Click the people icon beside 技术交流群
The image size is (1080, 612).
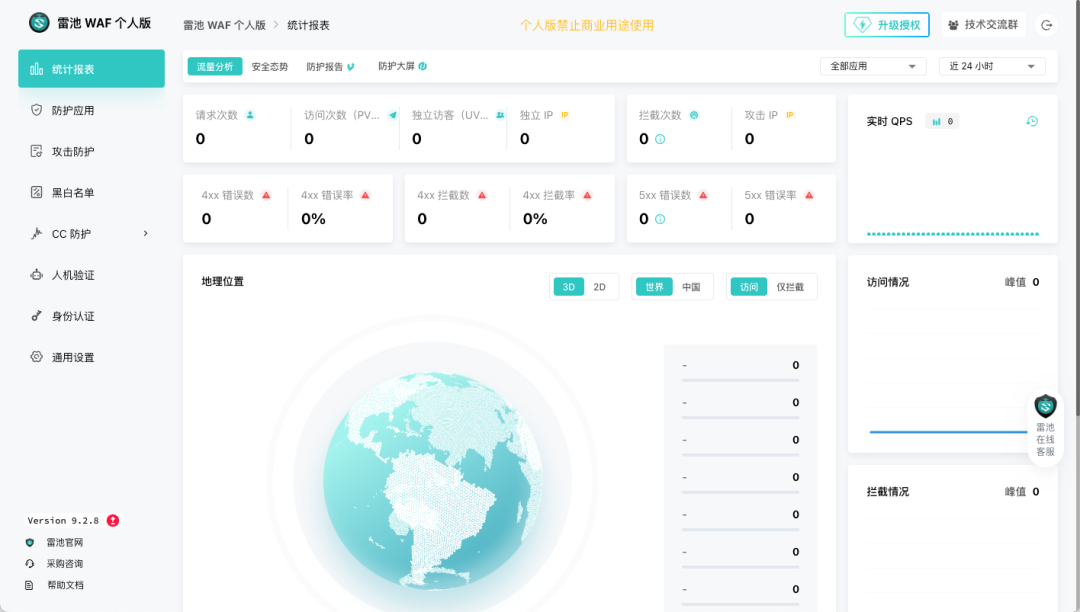(953, 25)
